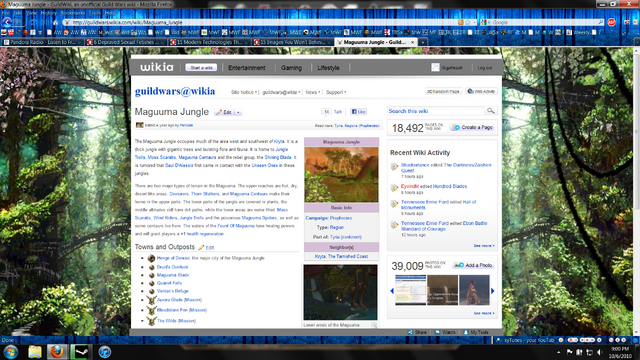Image resolution: width=640 pixels, height=360 pixels.
Task: Click the Firefox home toolbar icon
Action: pyautogui.click(x=56, y=22)
